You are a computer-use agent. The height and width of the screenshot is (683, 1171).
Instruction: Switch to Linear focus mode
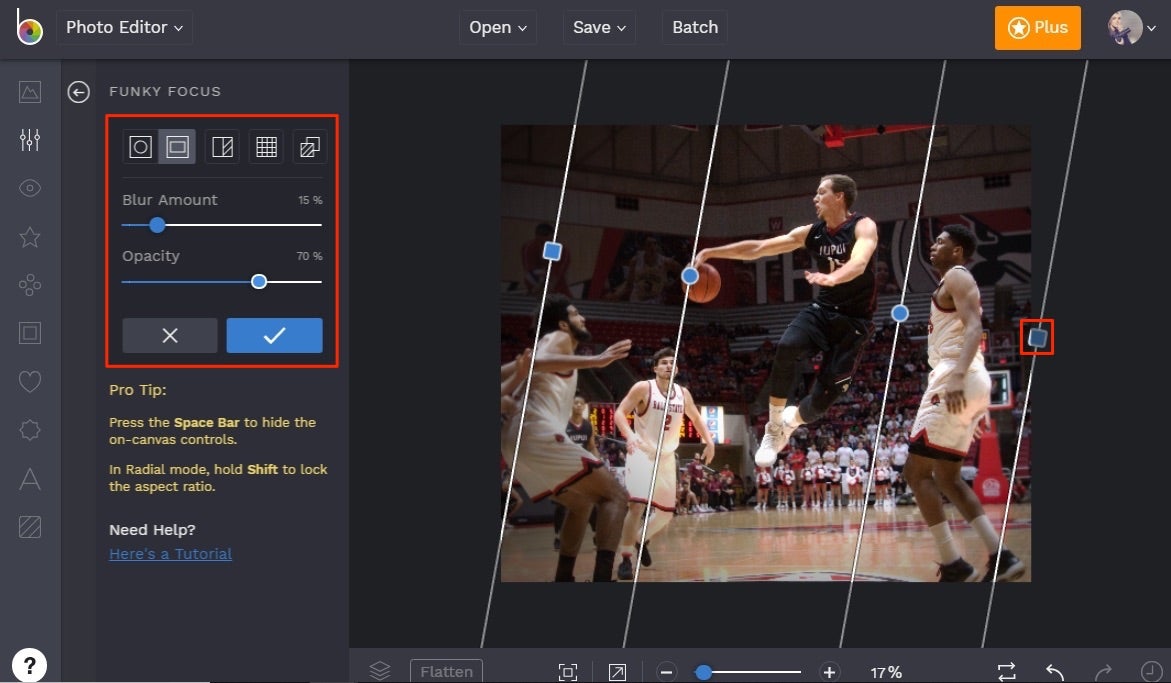pyautogui.click(x=222, y=146)
